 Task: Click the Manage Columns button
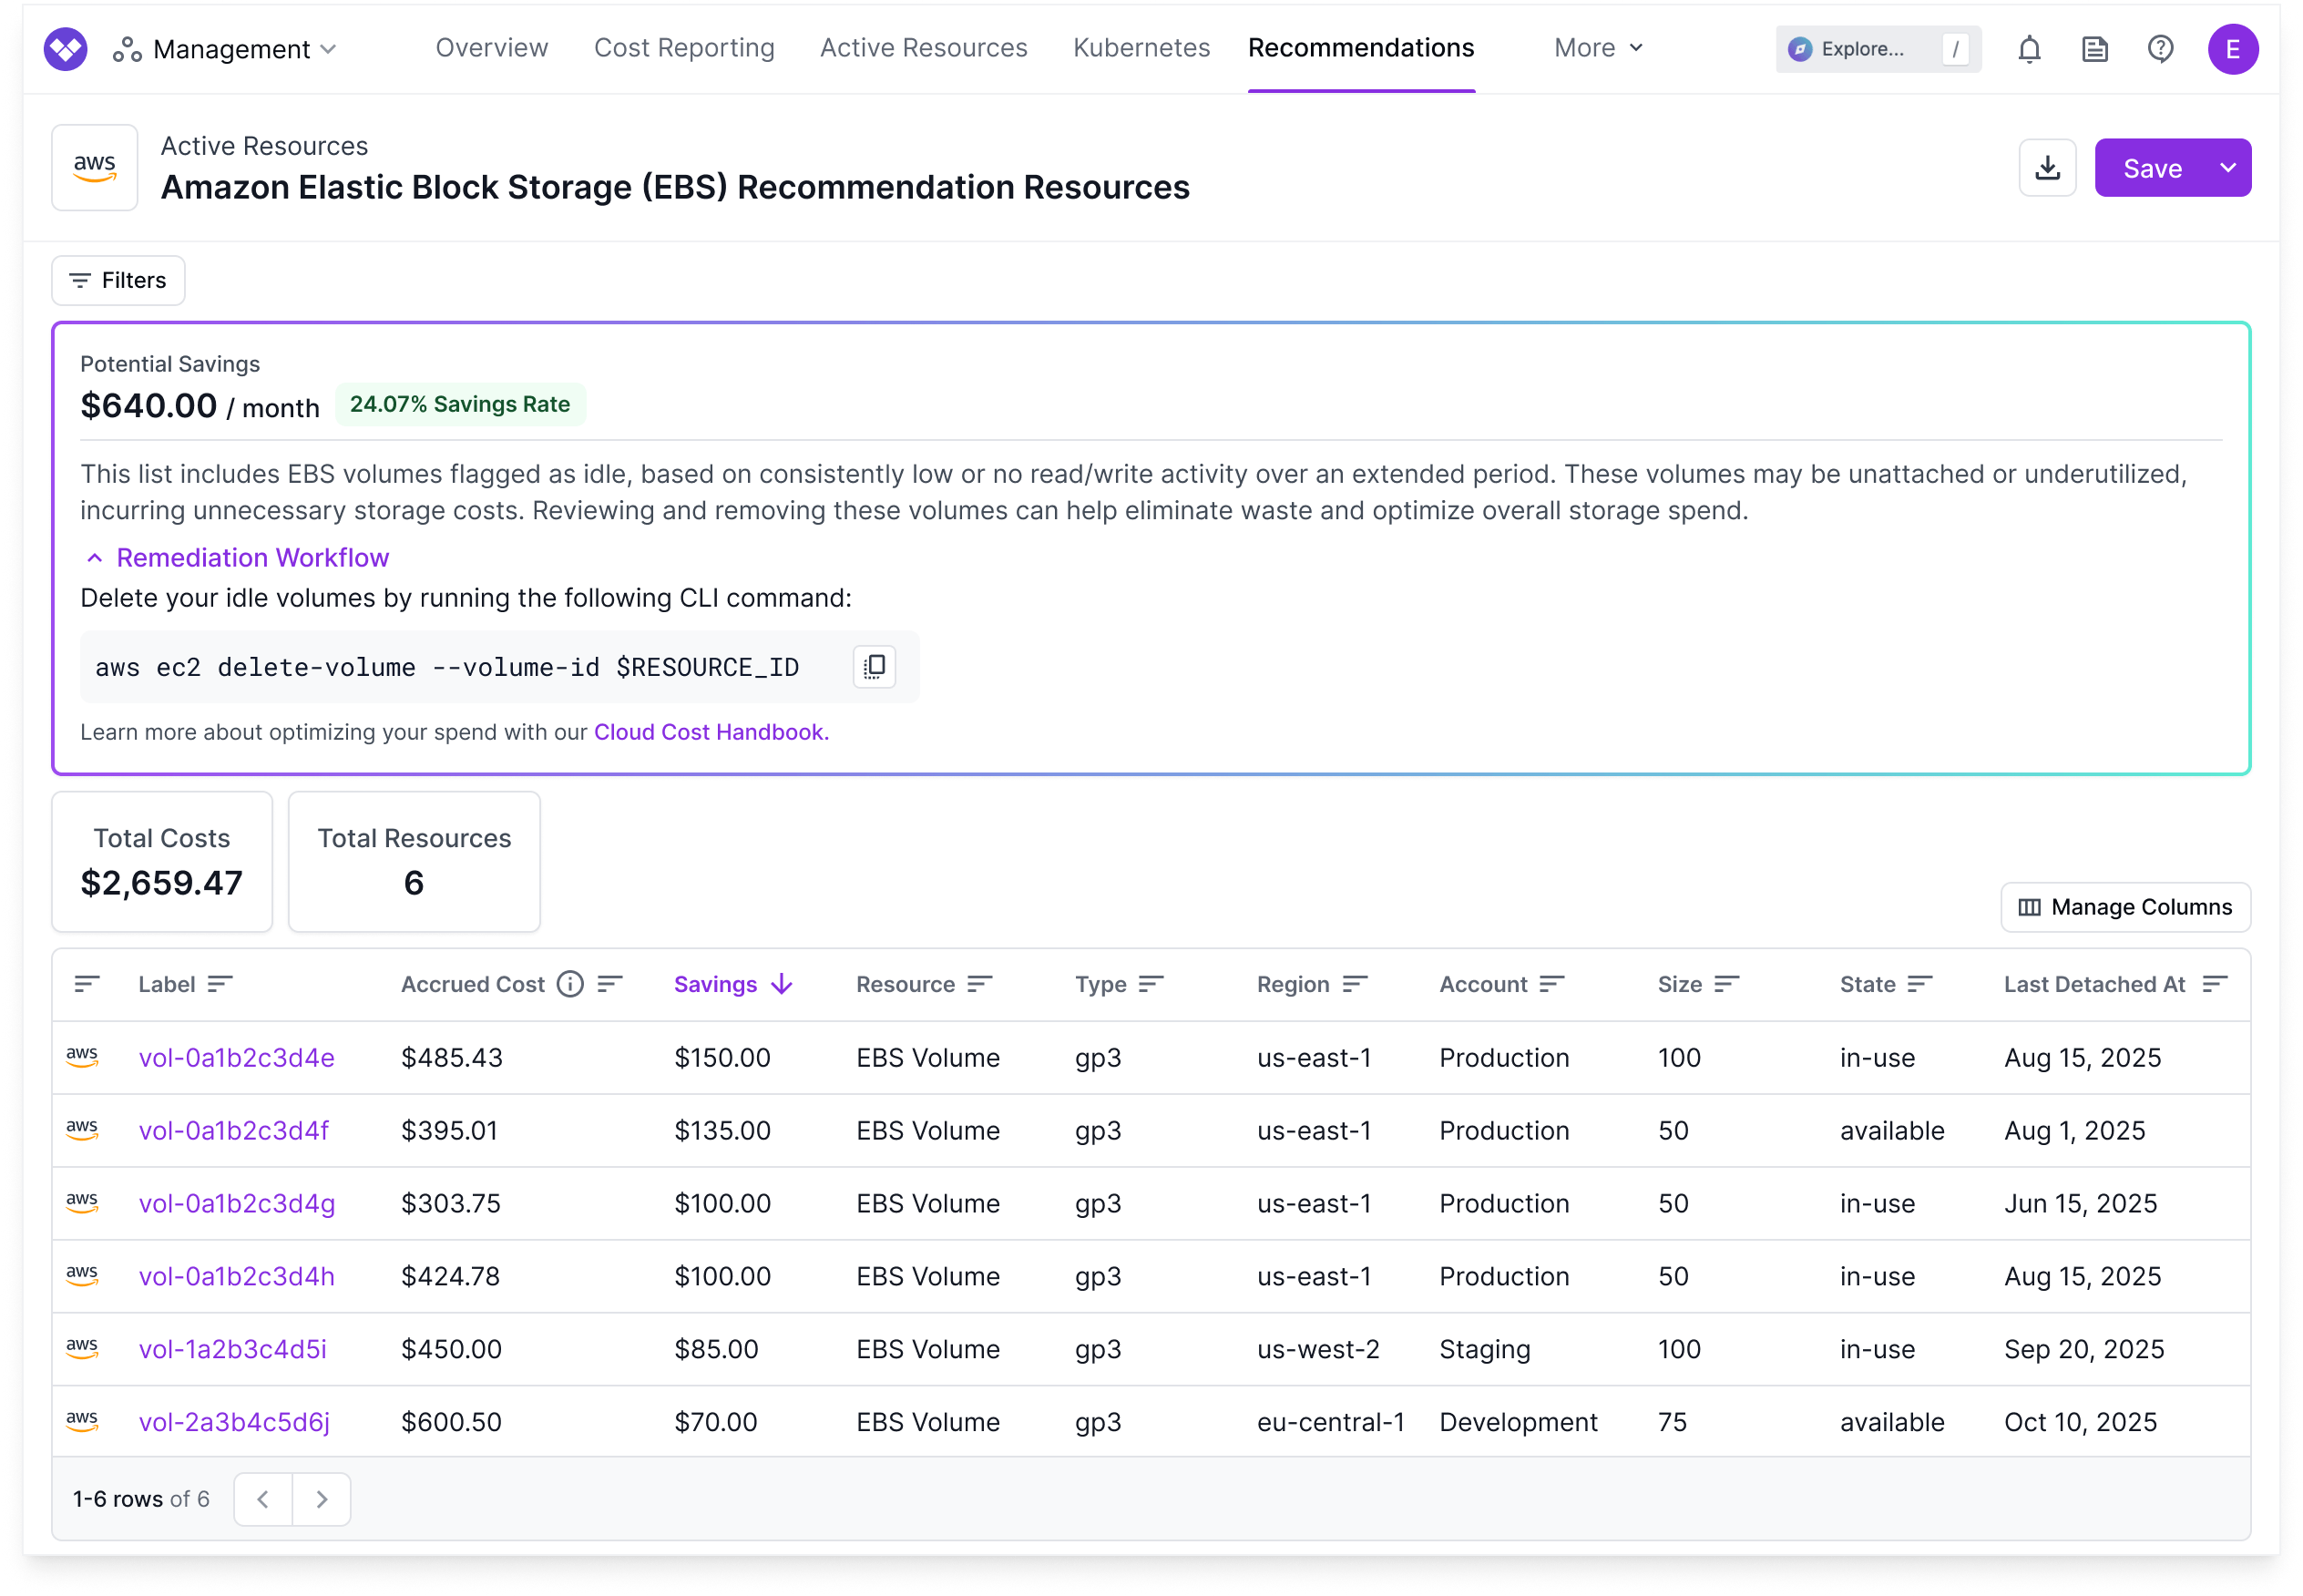click(2125, 907)
